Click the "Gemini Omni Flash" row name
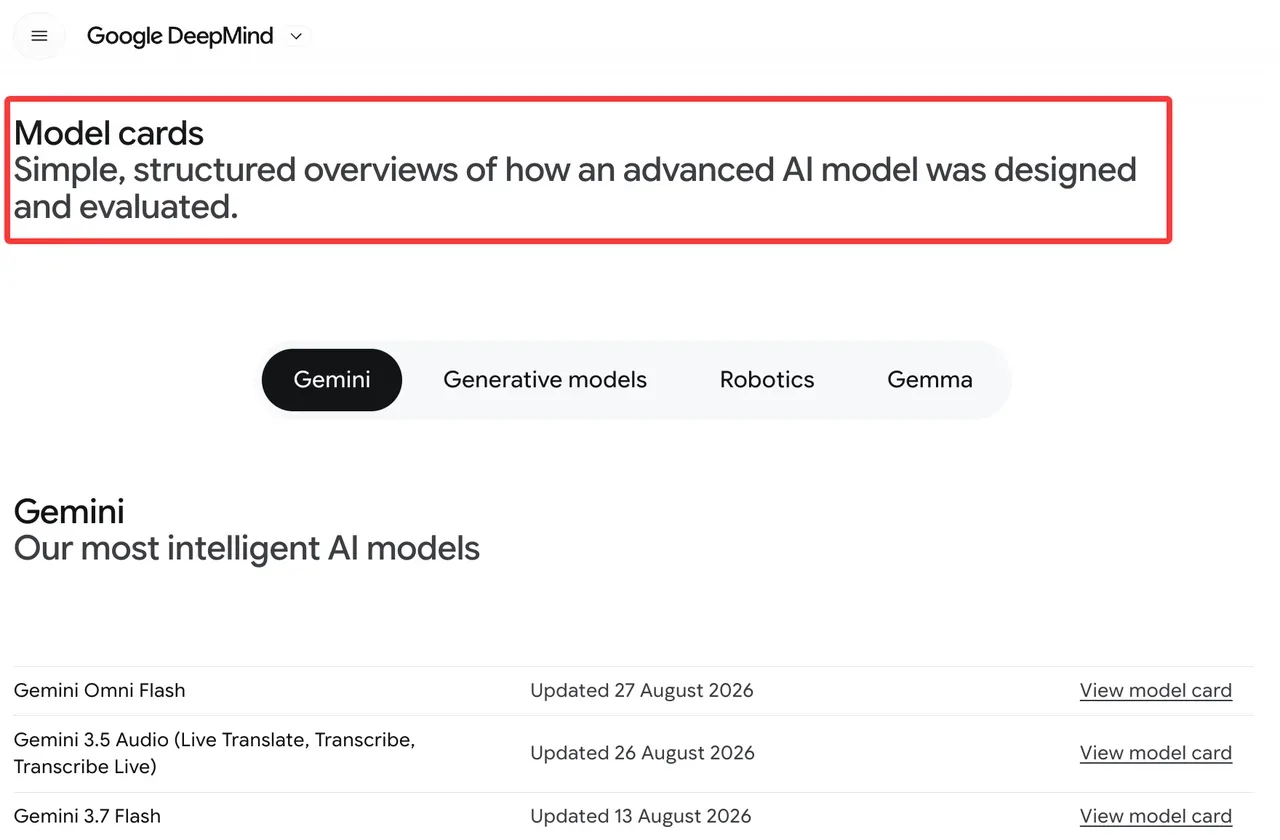 pos(100,691)
